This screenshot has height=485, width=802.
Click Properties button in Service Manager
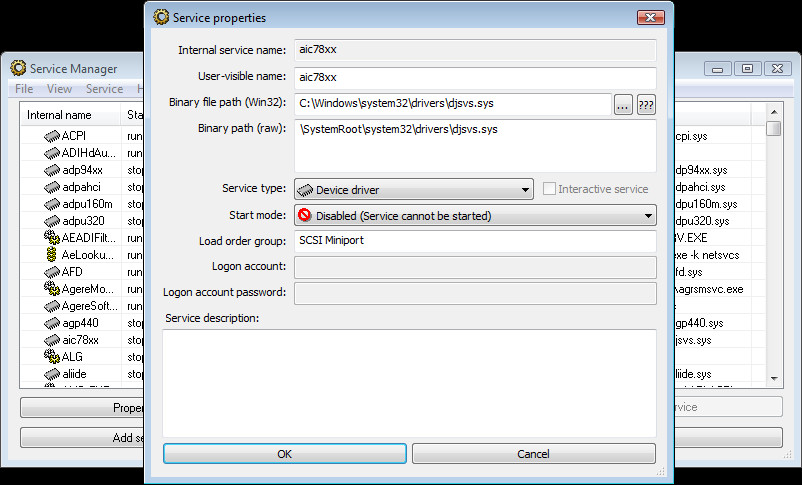pos(83,408)
